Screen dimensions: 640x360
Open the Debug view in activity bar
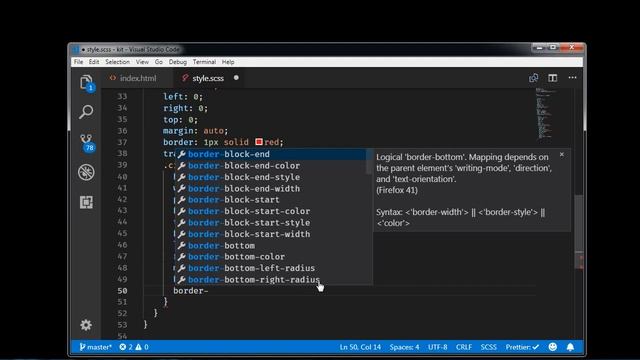pyautogui.click(x=86, y=172)
